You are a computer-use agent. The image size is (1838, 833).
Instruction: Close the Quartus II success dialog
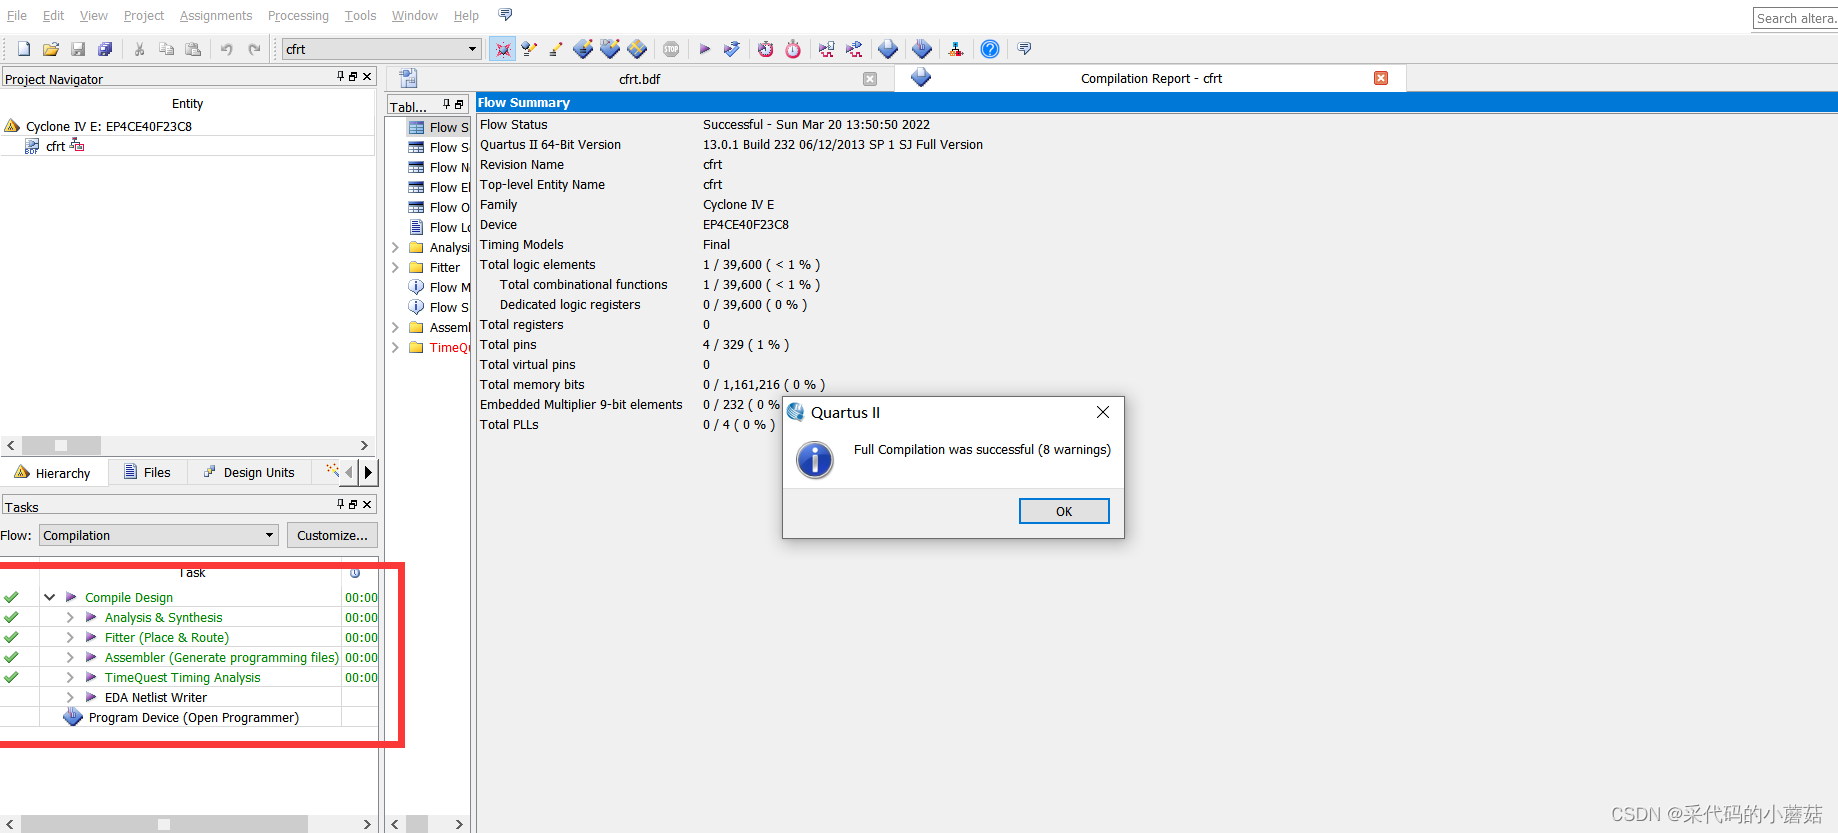coord(1102,412)
